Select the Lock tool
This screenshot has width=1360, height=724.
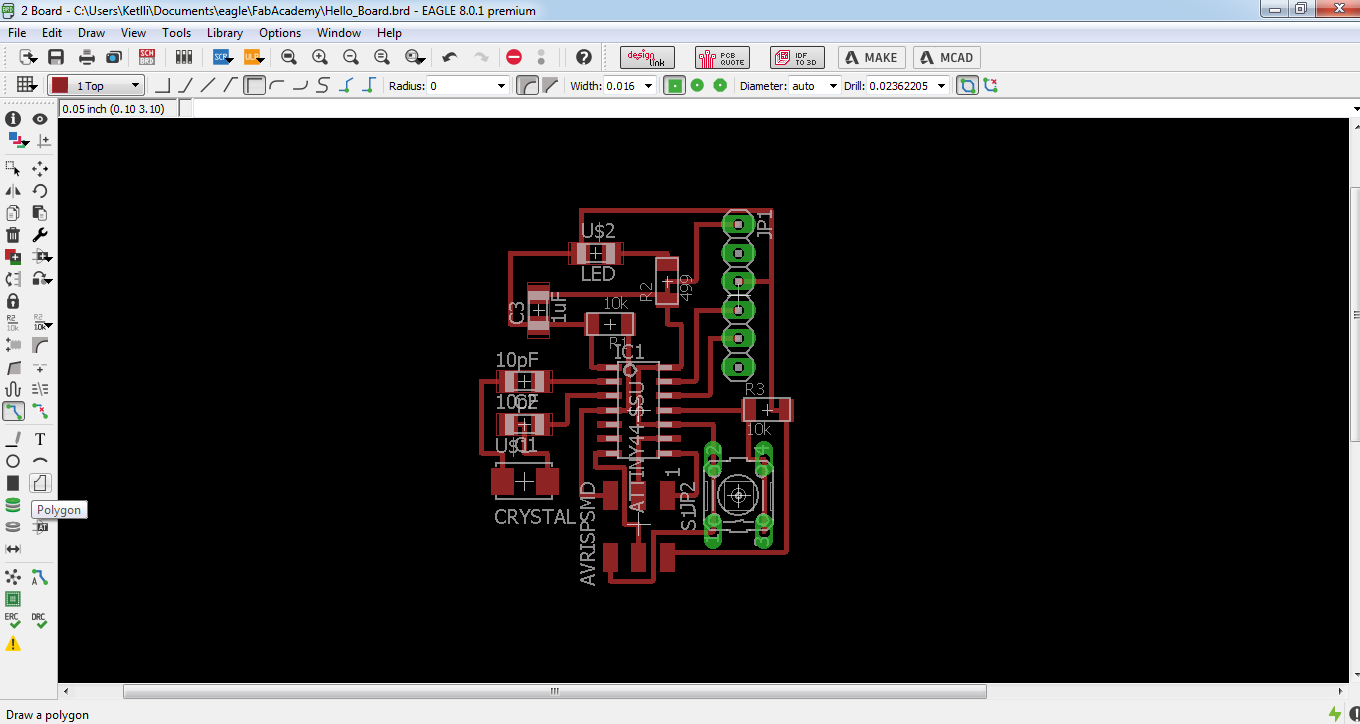[x=13, y=300]
